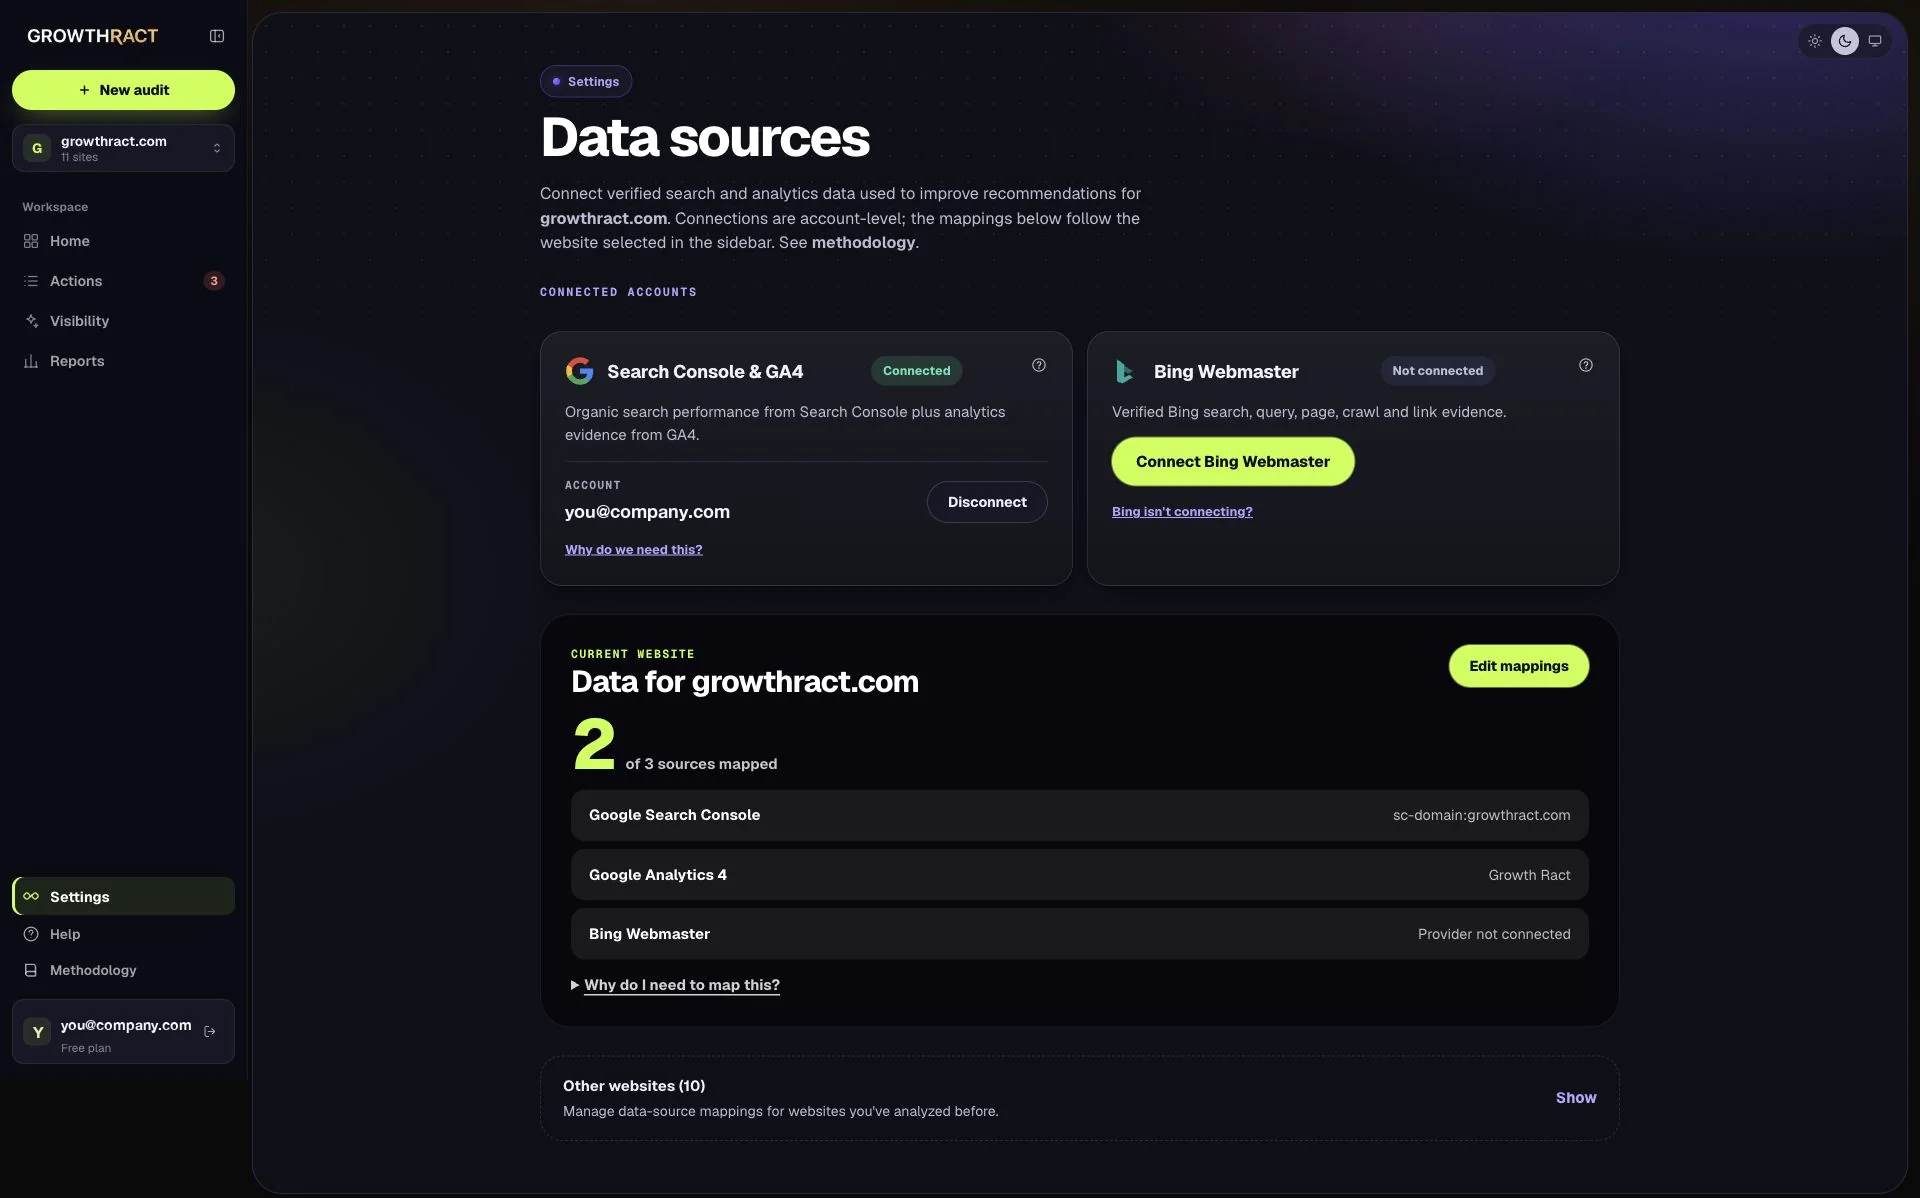Image resolution: width=1920 pixels, height=1198 pixels.
Task: Open Actions in sidebar
Action: pyautogui.click(x=123, y=281)
